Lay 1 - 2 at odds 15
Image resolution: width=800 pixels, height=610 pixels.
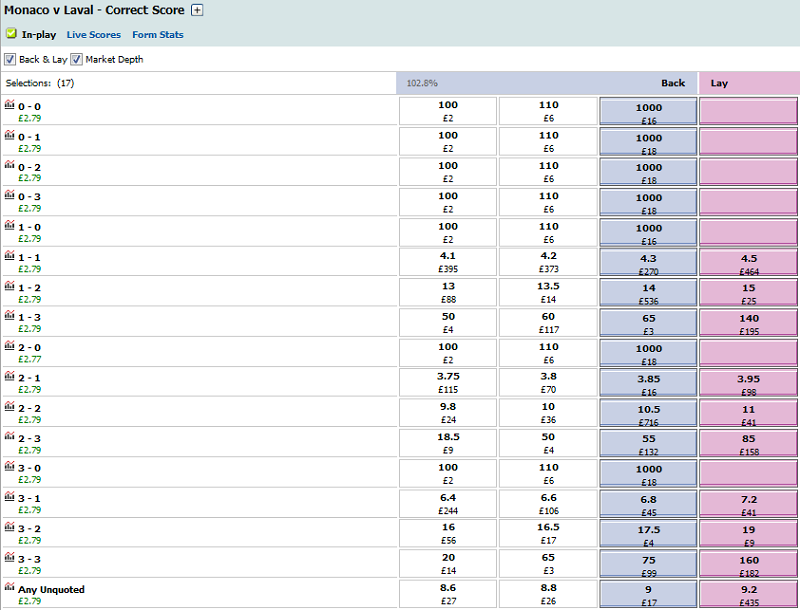pyautogui.click(x=748, y=292)
